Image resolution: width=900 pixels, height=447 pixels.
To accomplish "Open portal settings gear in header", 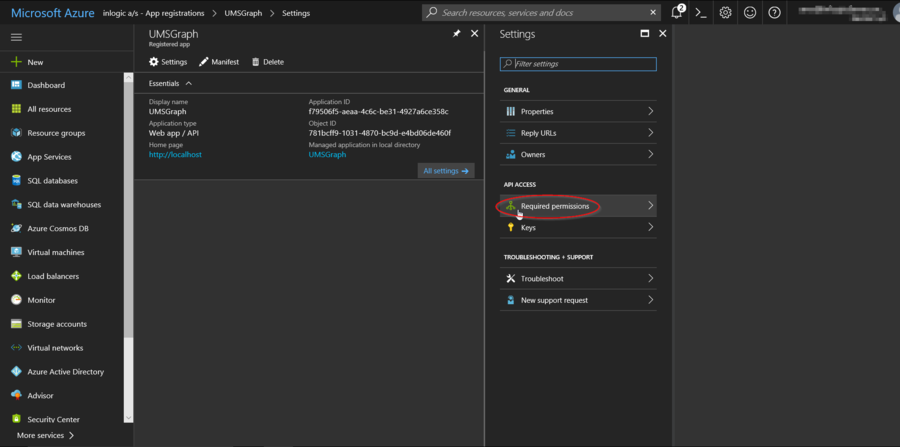I will click(x=725, y=13).
